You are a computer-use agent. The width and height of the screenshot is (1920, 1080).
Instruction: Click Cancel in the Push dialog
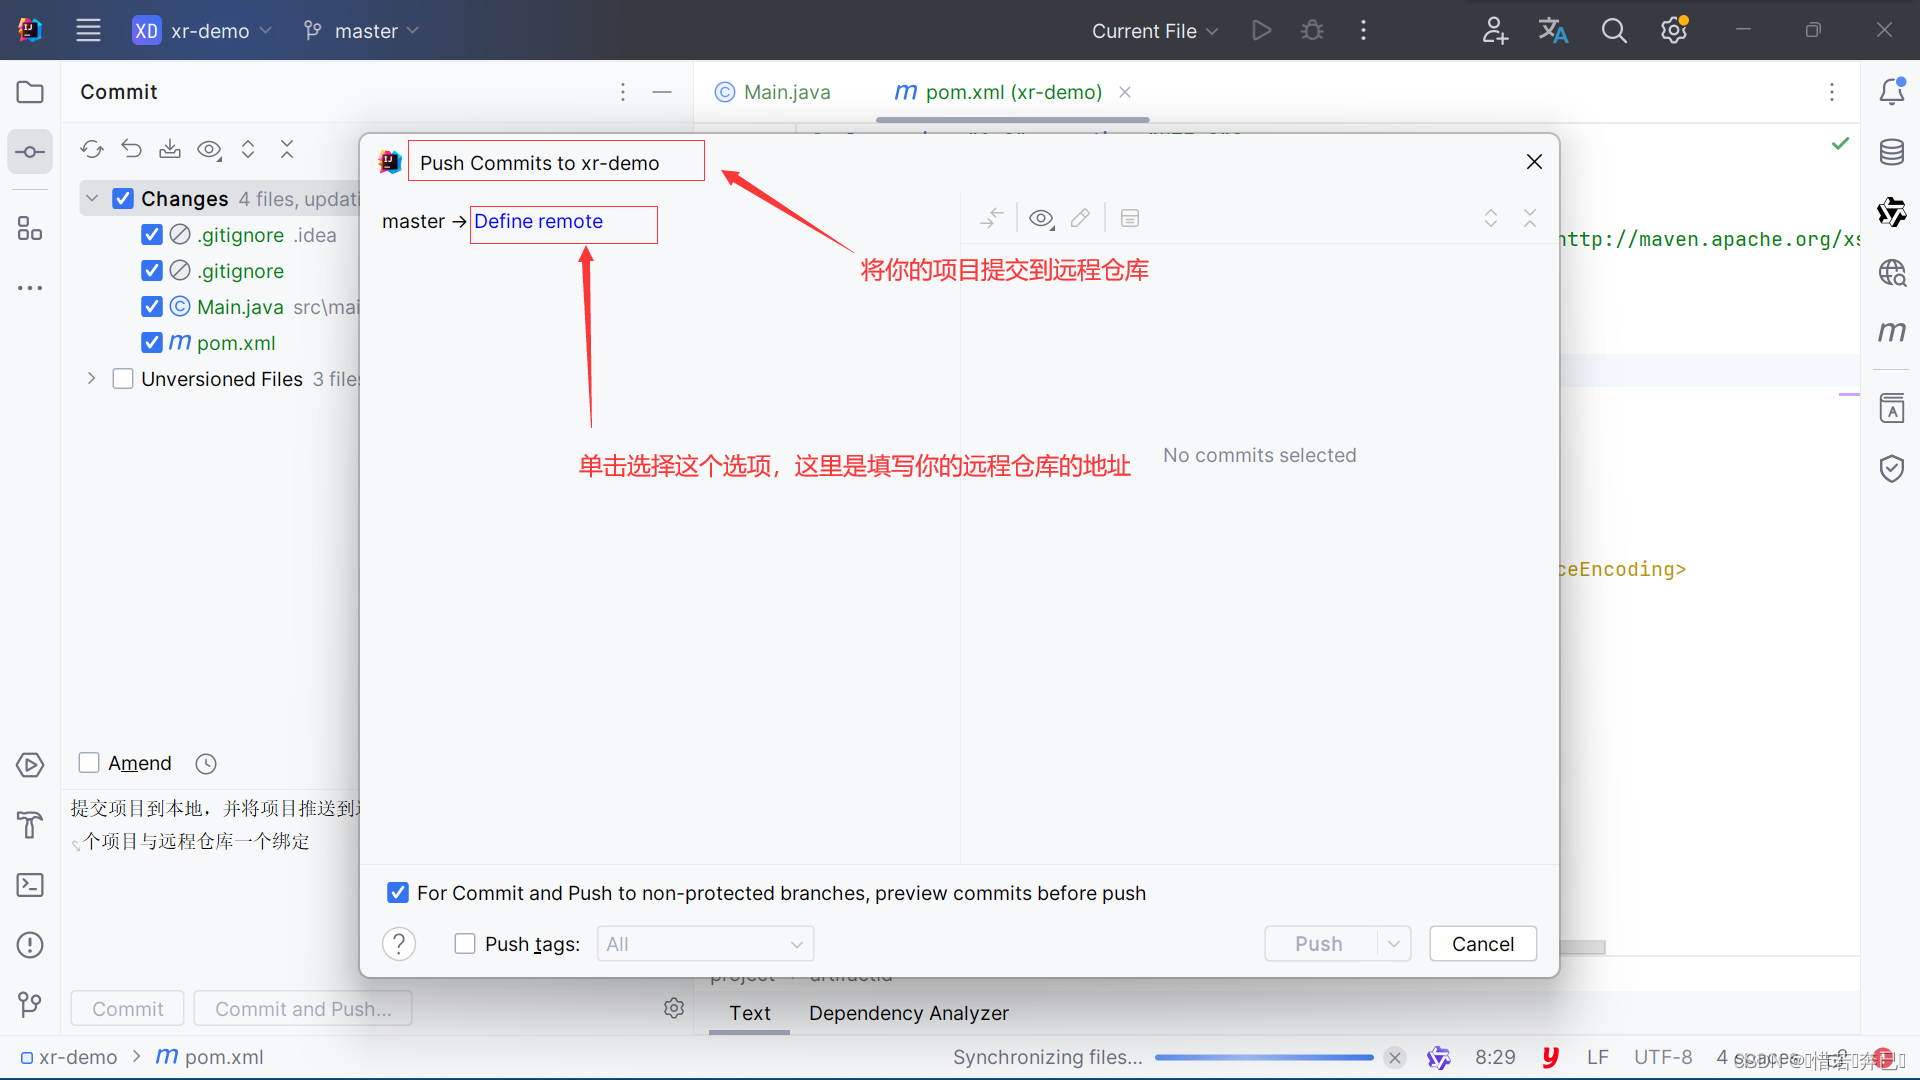1483,944
